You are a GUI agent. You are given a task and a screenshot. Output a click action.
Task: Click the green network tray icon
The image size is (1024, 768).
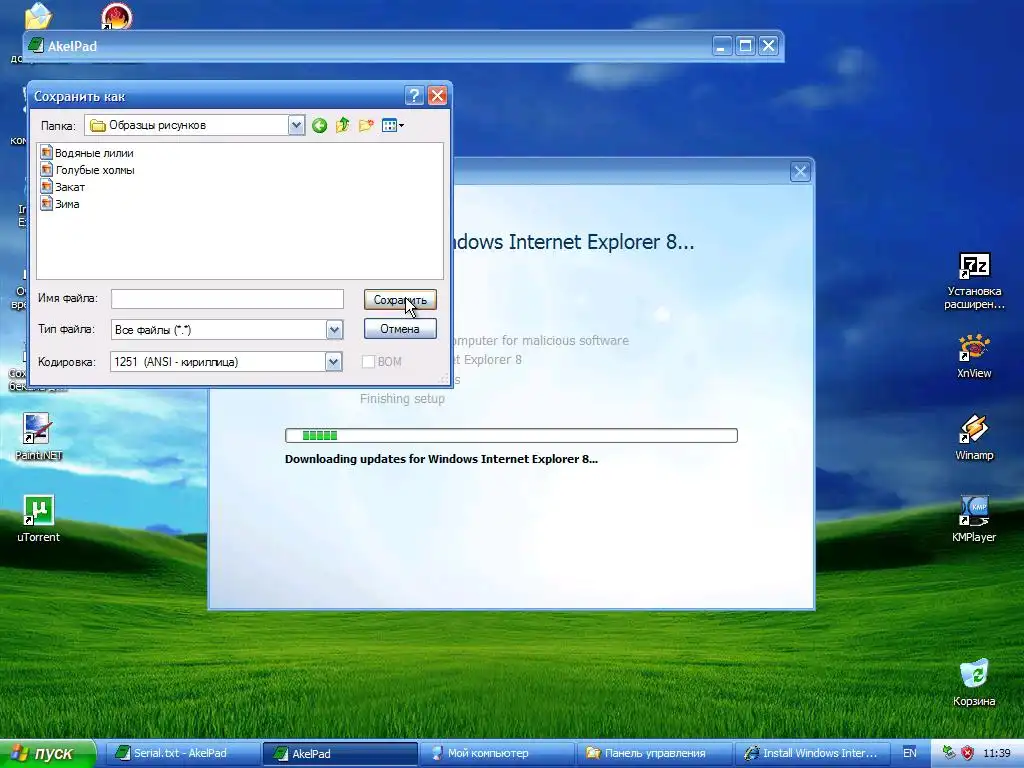(x=949, y=753)
